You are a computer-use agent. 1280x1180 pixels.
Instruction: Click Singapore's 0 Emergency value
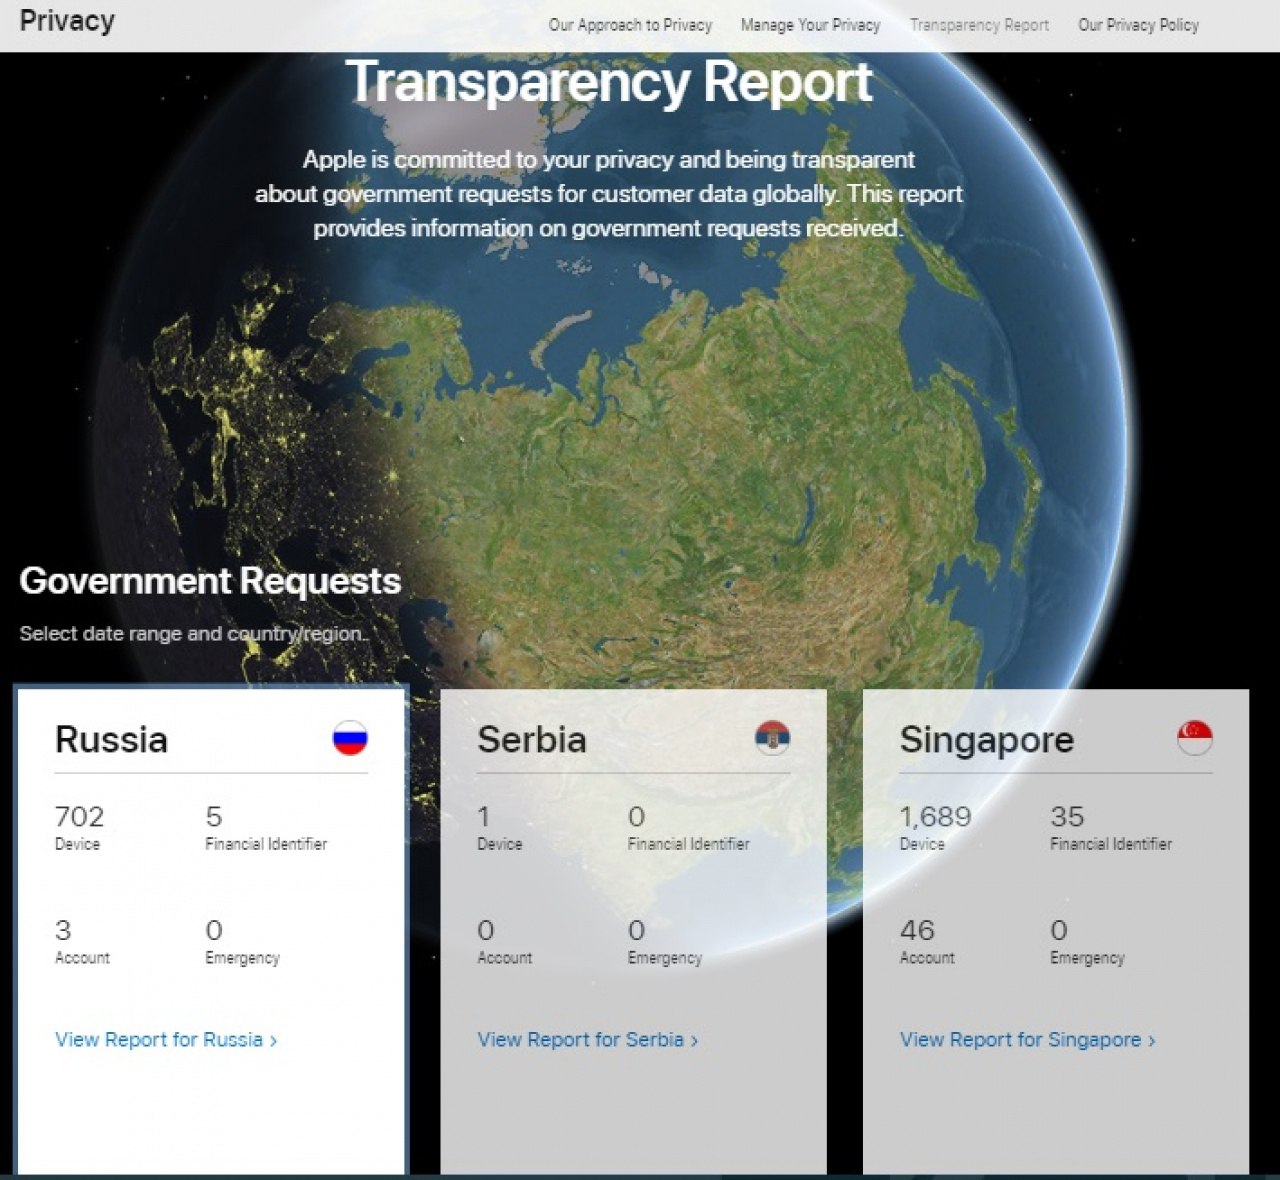(1059, 931)
